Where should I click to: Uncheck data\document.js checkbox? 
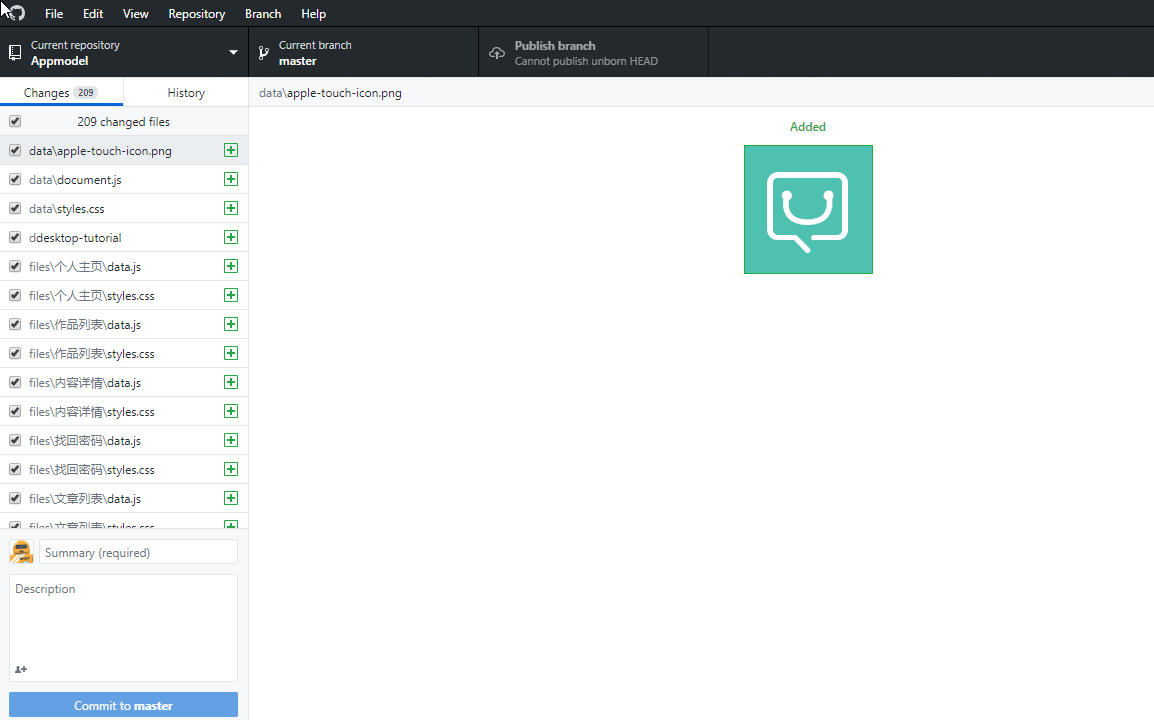point(15,179)
